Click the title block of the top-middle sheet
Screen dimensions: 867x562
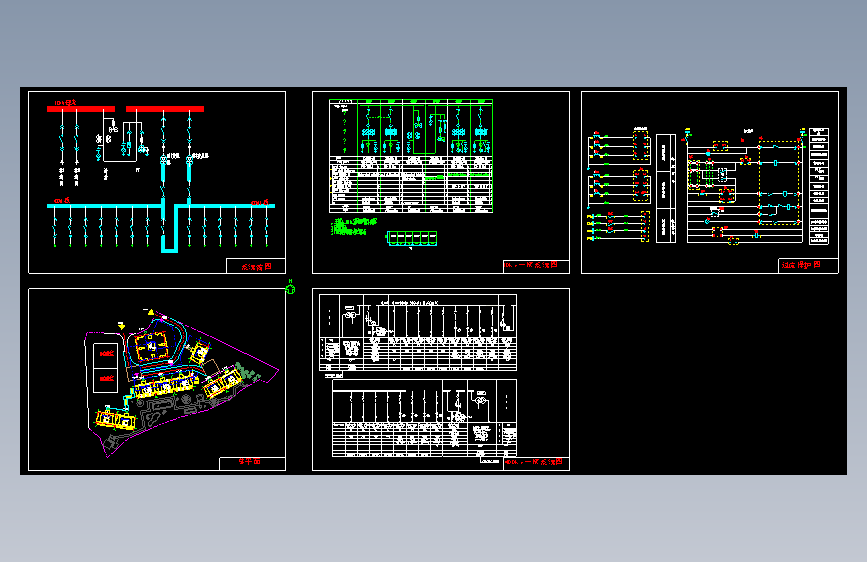coord(536,266)
